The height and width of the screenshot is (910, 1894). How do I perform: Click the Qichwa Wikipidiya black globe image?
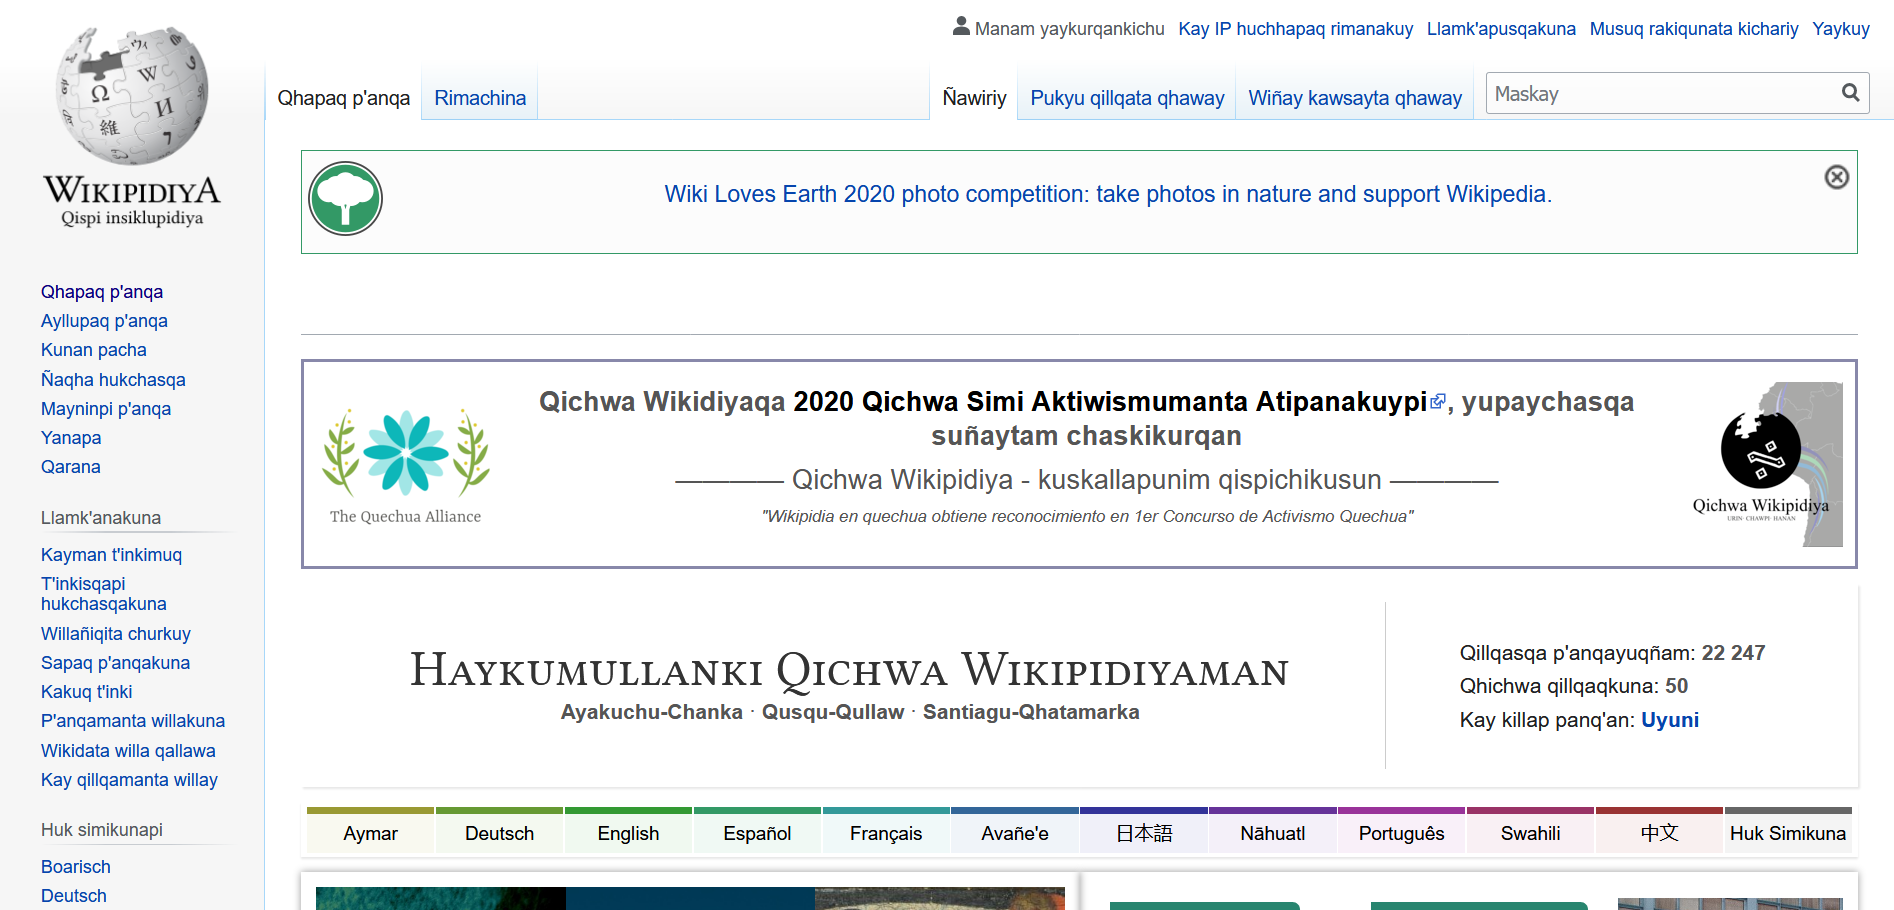pyautogui.click(x=1767, y=464)
